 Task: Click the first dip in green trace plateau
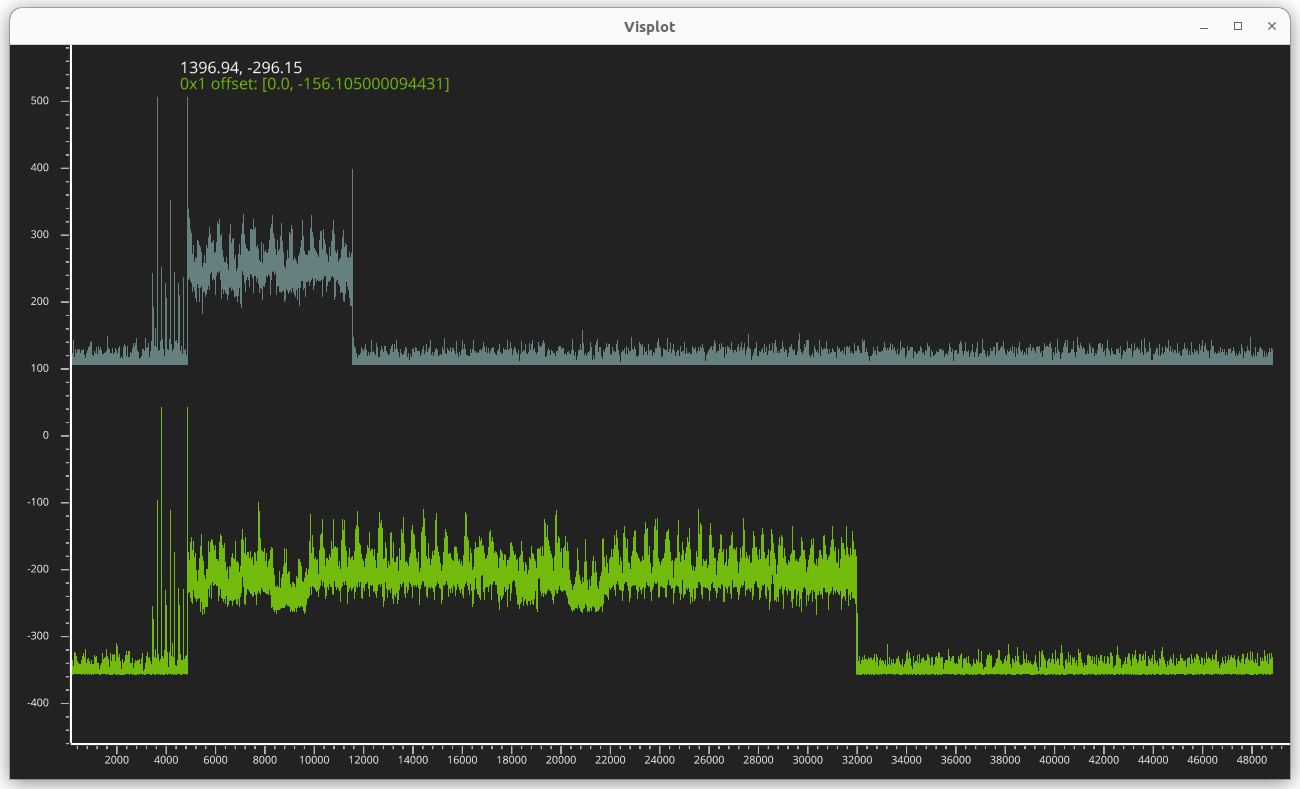290,595
